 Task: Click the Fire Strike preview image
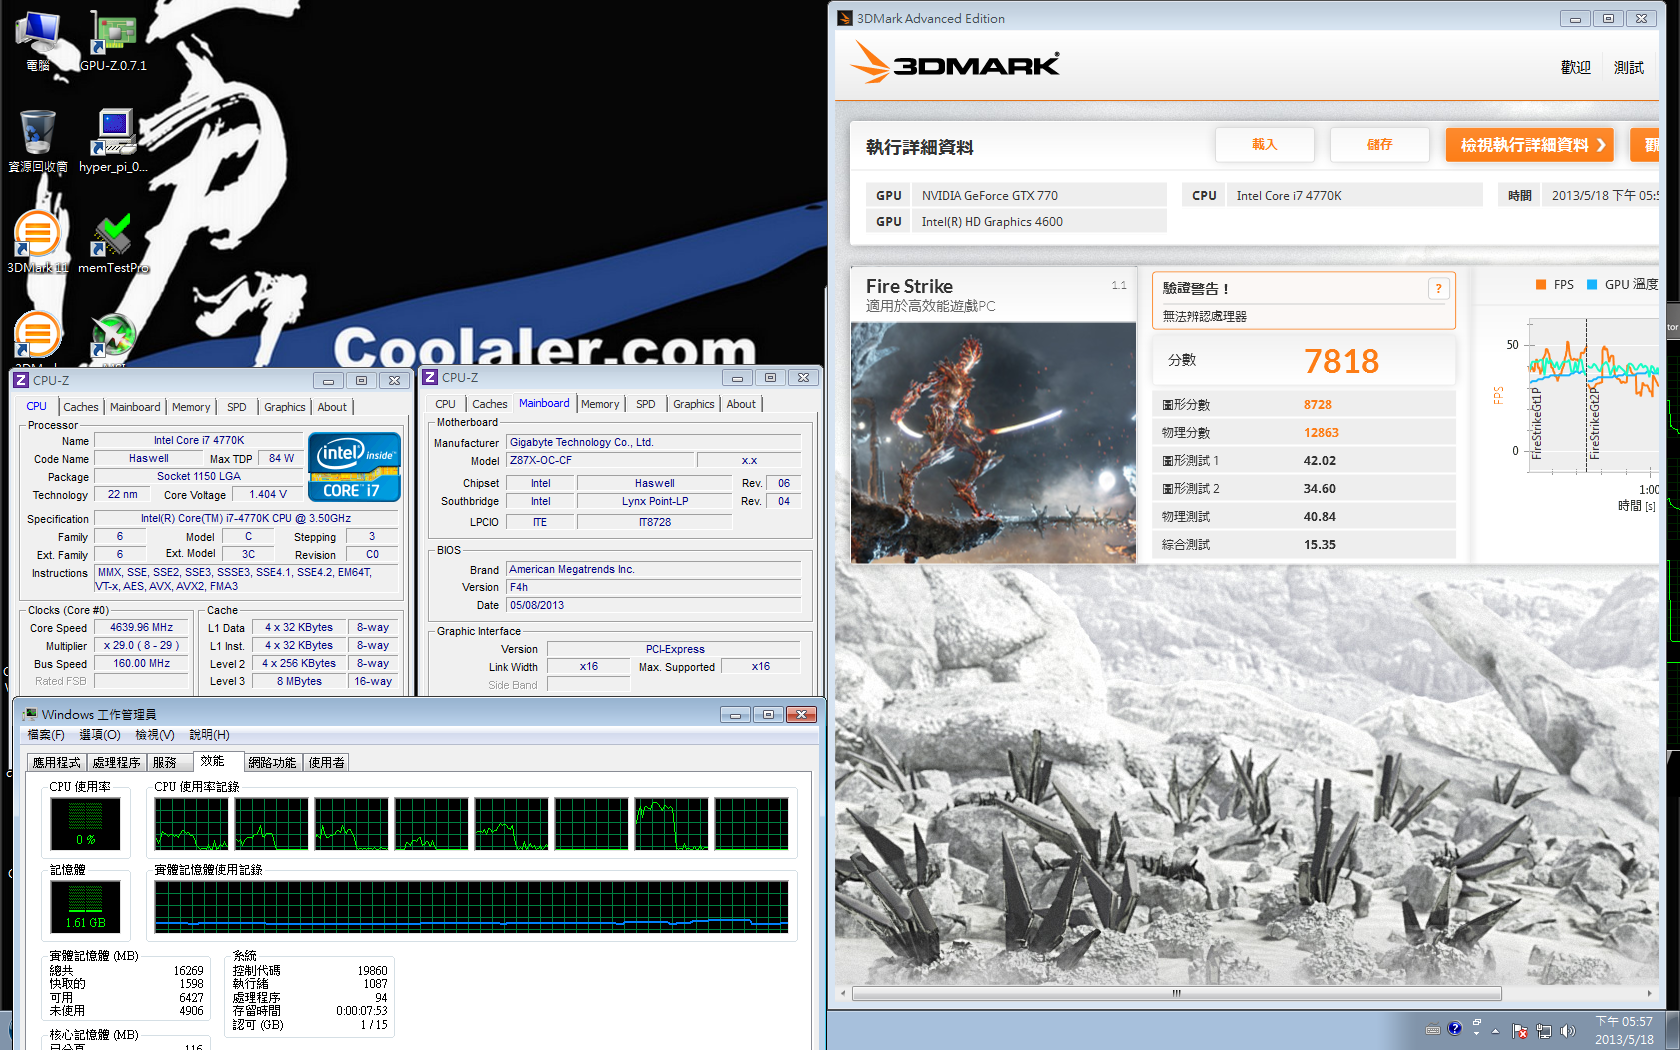(x=993, y=443)
